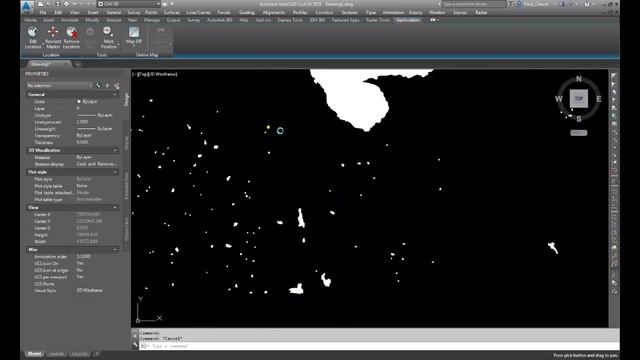Click the Transparency ByLayer value
The height and width of the screenshot is (360, 640).
[x=84, y=136]
